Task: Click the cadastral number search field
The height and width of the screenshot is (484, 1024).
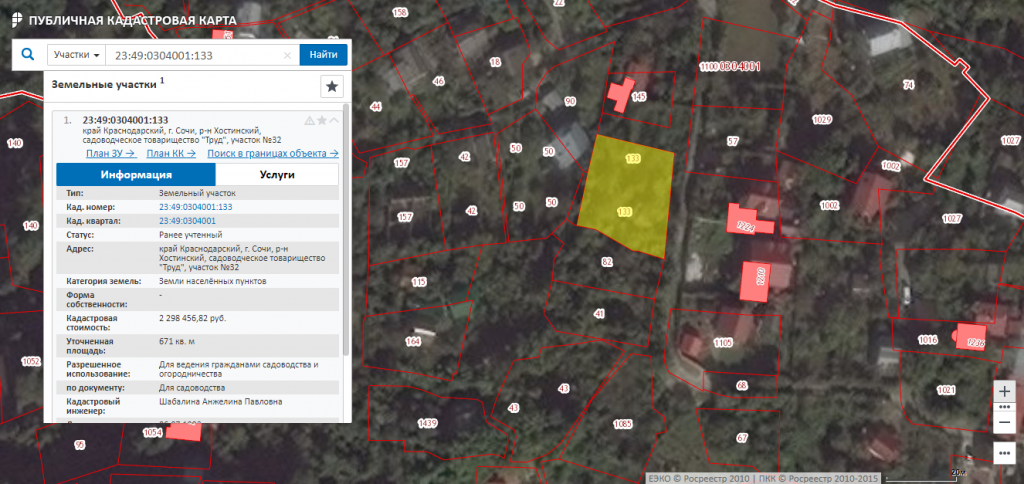Action: click(195, 56)
